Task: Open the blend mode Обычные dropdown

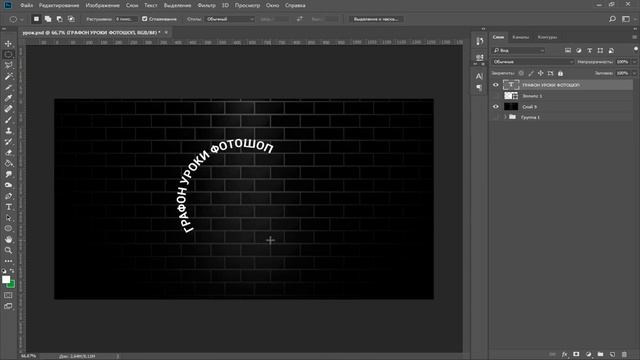Action: [533, 62]
